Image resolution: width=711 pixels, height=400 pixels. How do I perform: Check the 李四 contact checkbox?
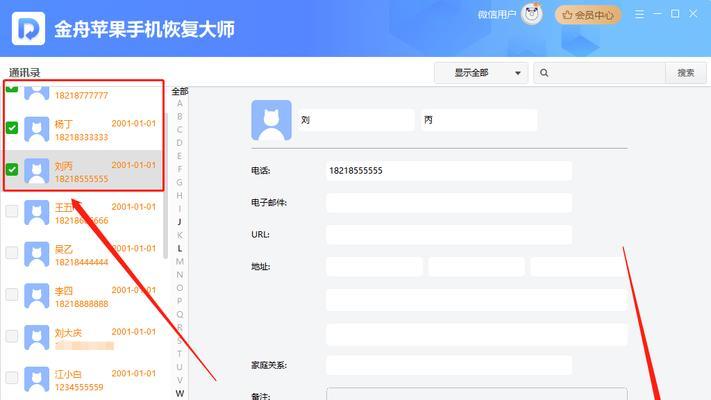click(x=12, y=294)
